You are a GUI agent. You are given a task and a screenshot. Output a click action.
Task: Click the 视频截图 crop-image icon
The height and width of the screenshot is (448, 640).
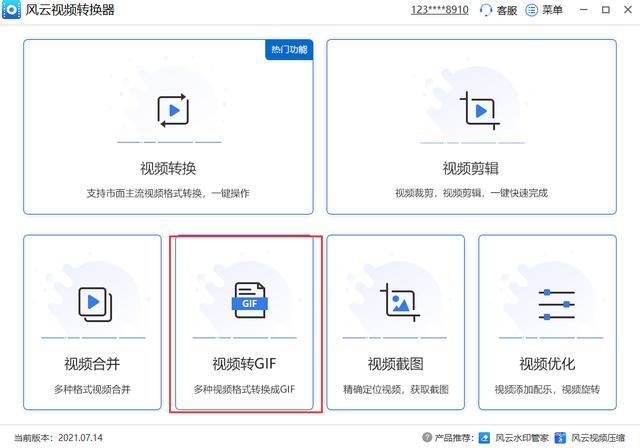point(400,302)
